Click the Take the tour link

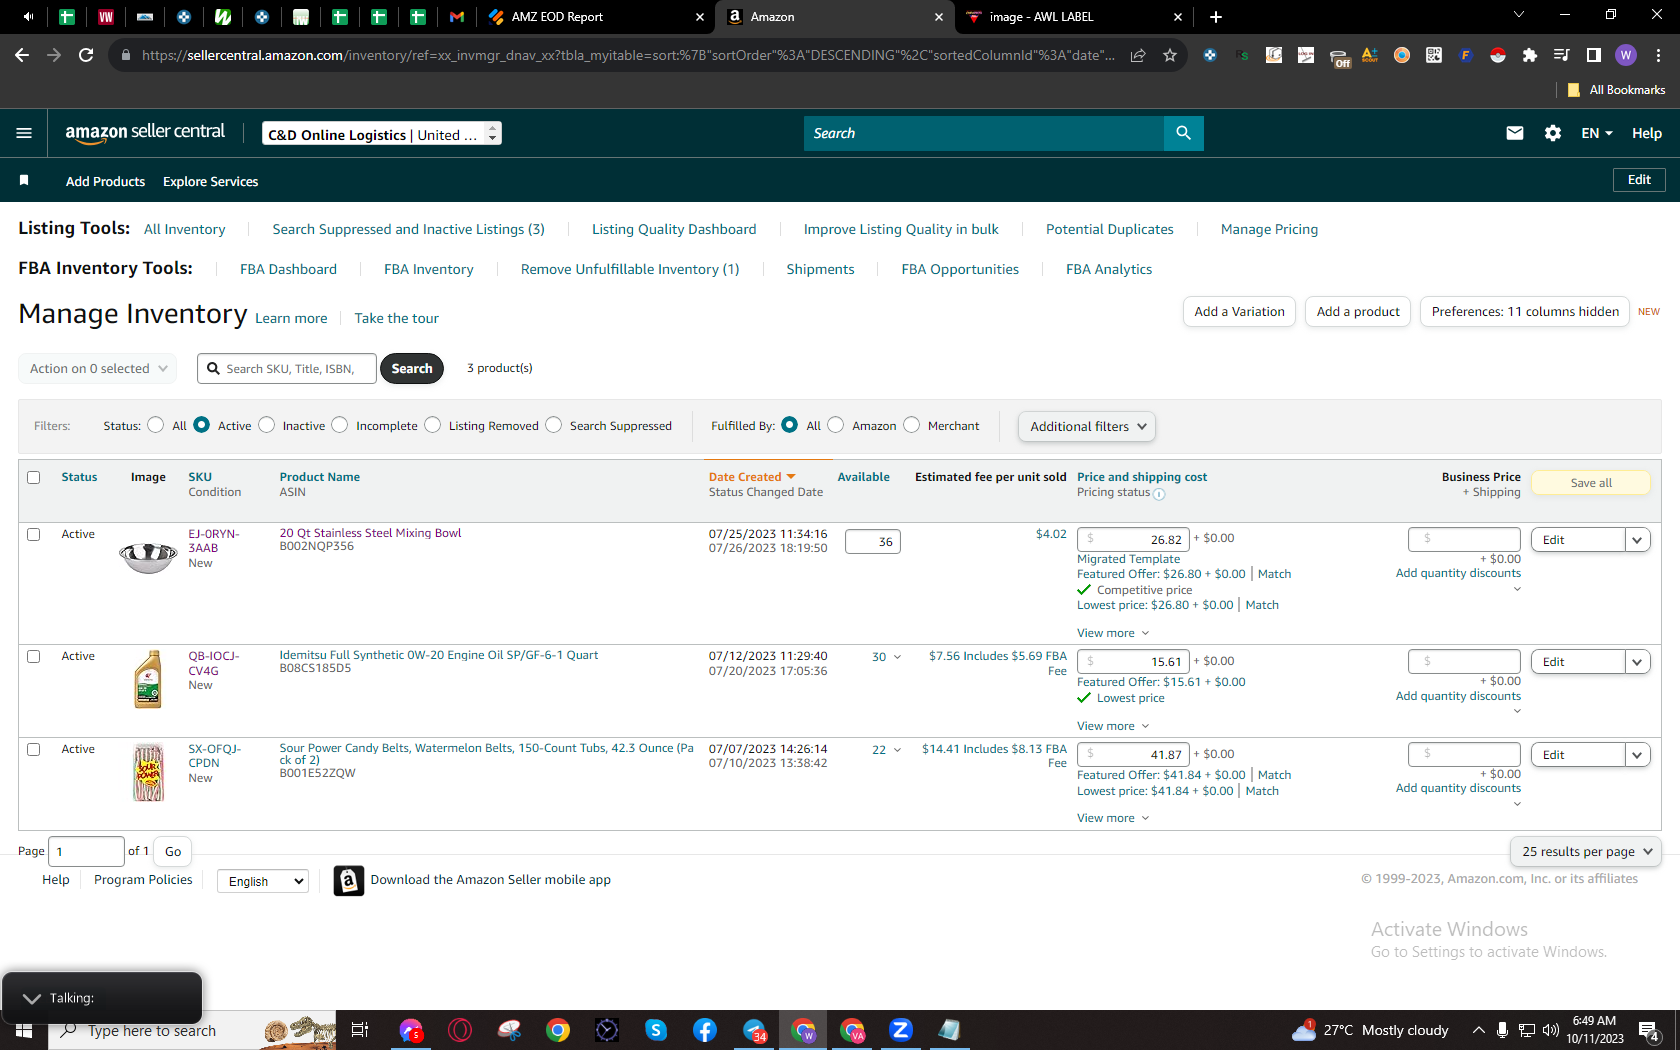click(396, 318)
